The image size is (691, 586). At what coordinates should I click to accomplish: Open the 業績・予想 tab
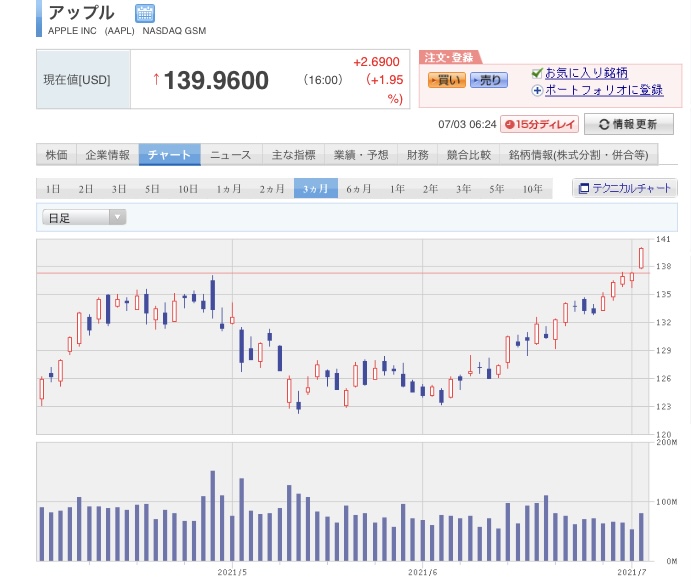[x=361, y=155]
